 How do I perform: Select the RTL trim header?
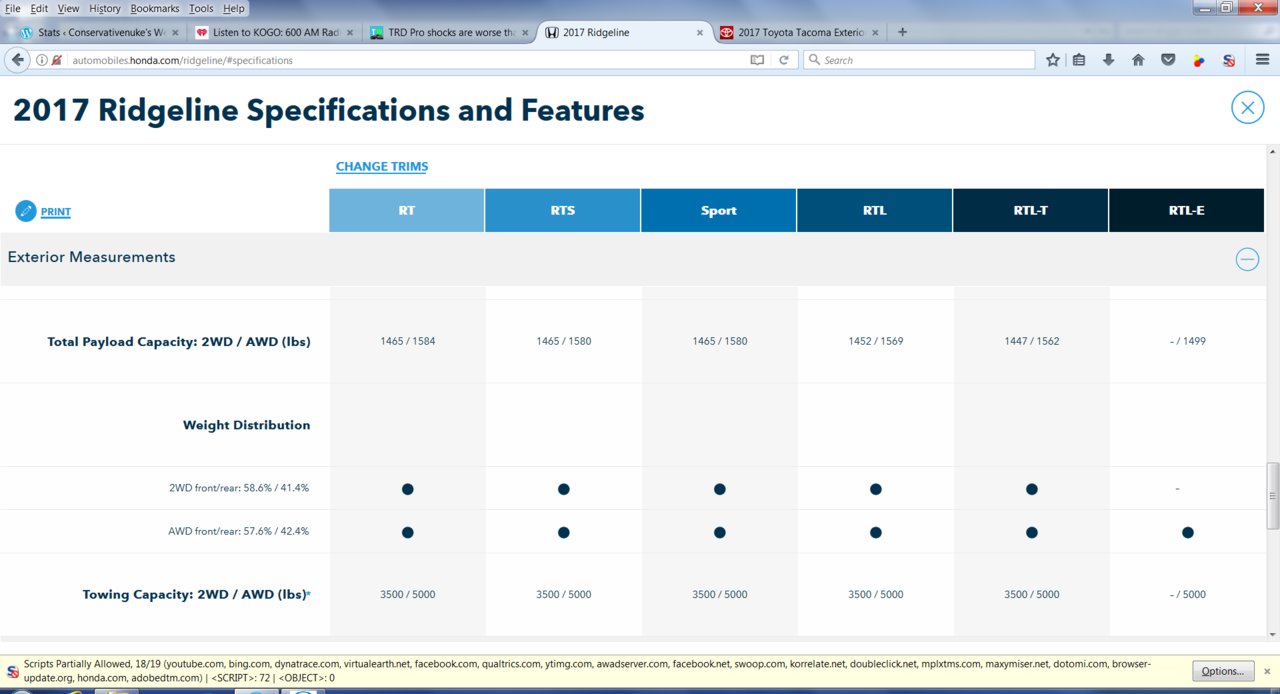[875, 210]
